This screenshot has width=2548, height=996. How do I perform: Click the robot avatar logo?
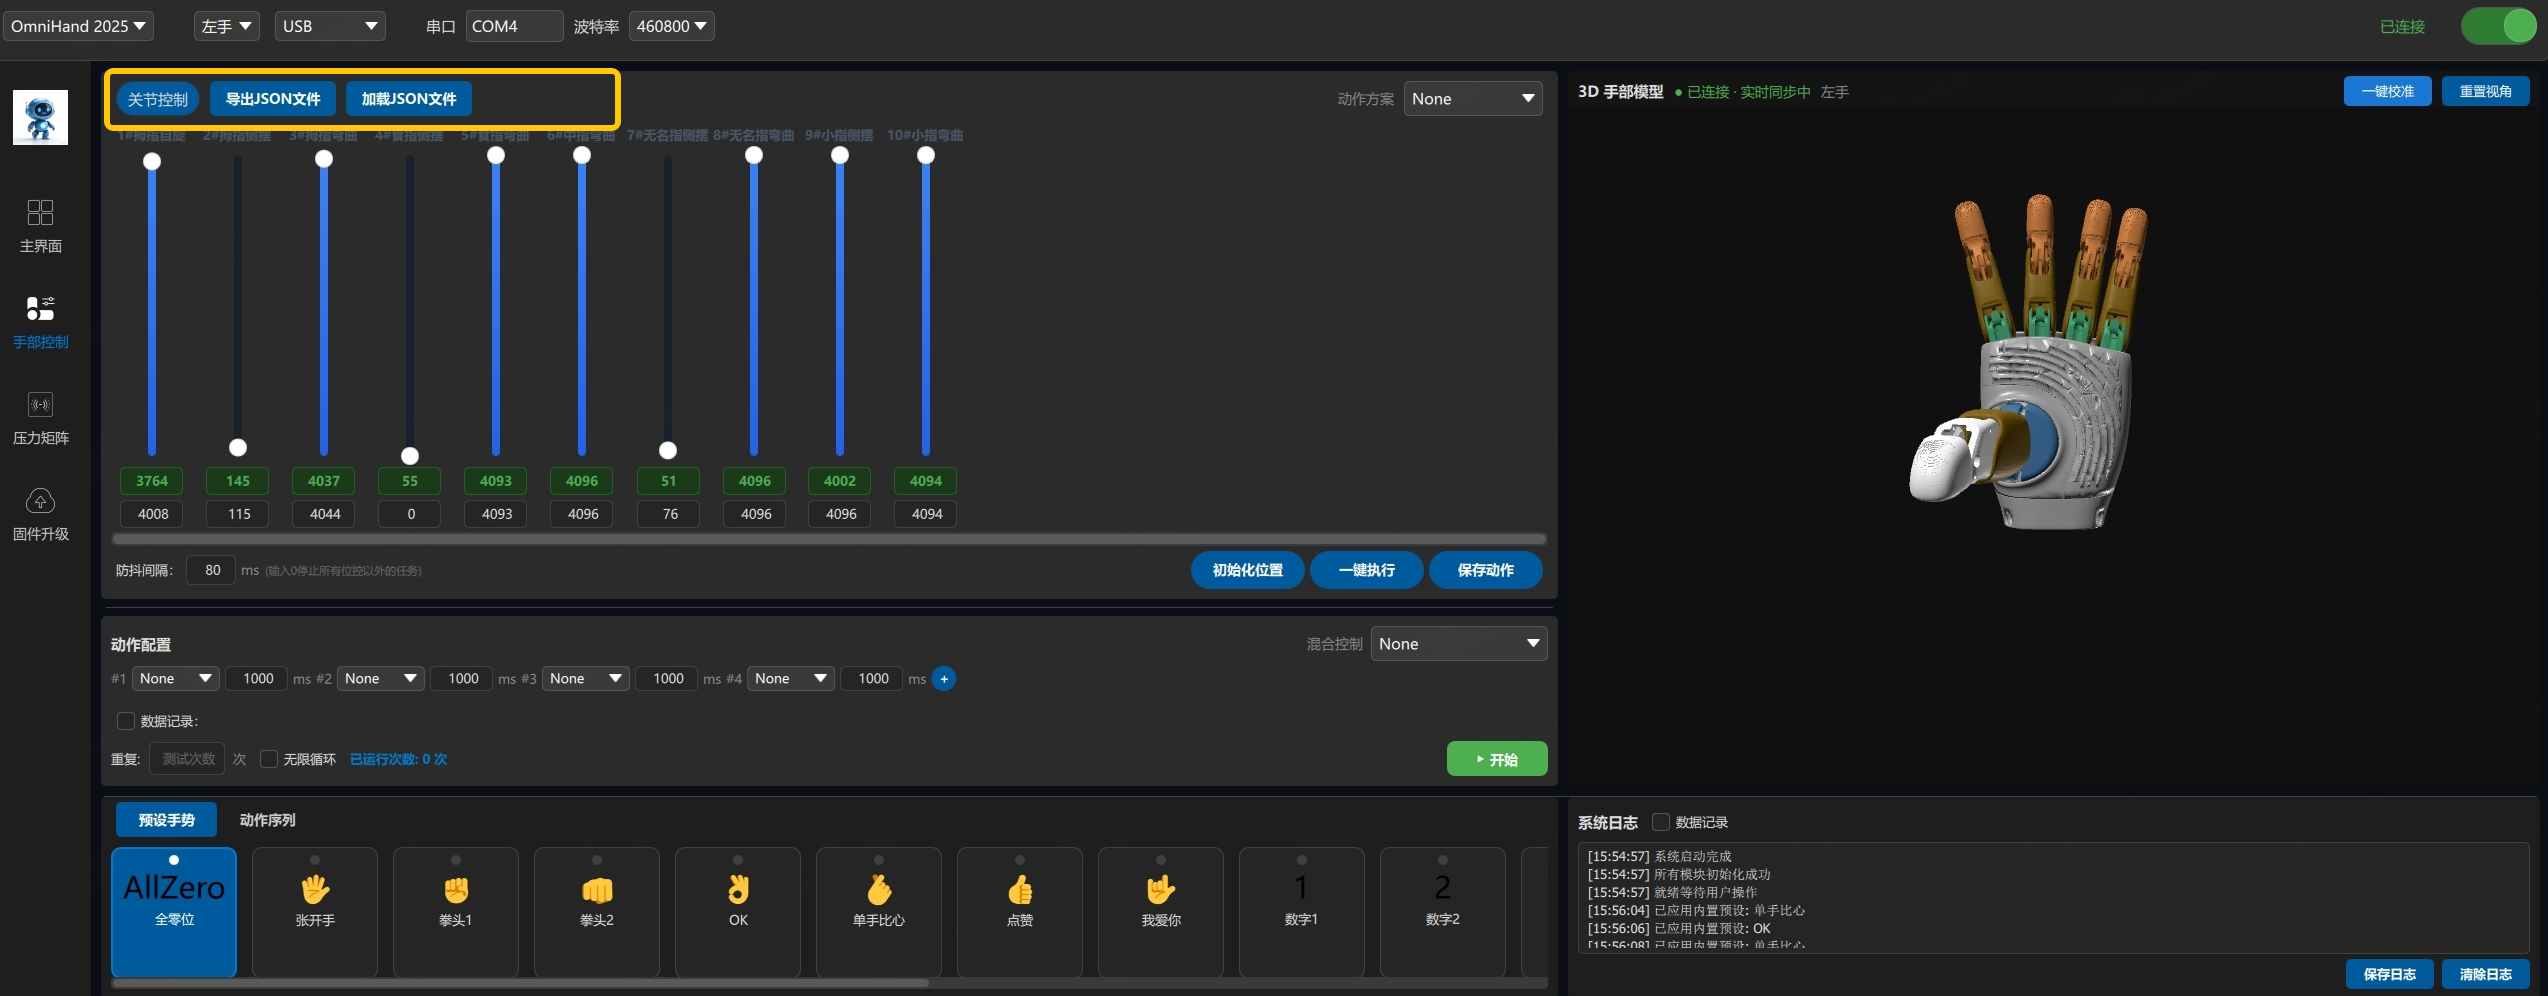coord(40,117)
